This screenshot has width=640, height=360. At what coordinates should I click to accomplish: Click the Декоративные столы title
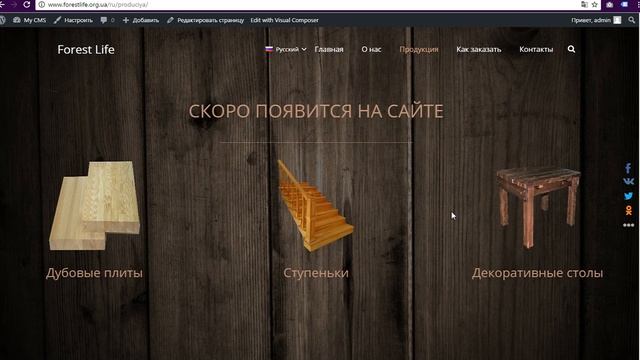[537, 273]
